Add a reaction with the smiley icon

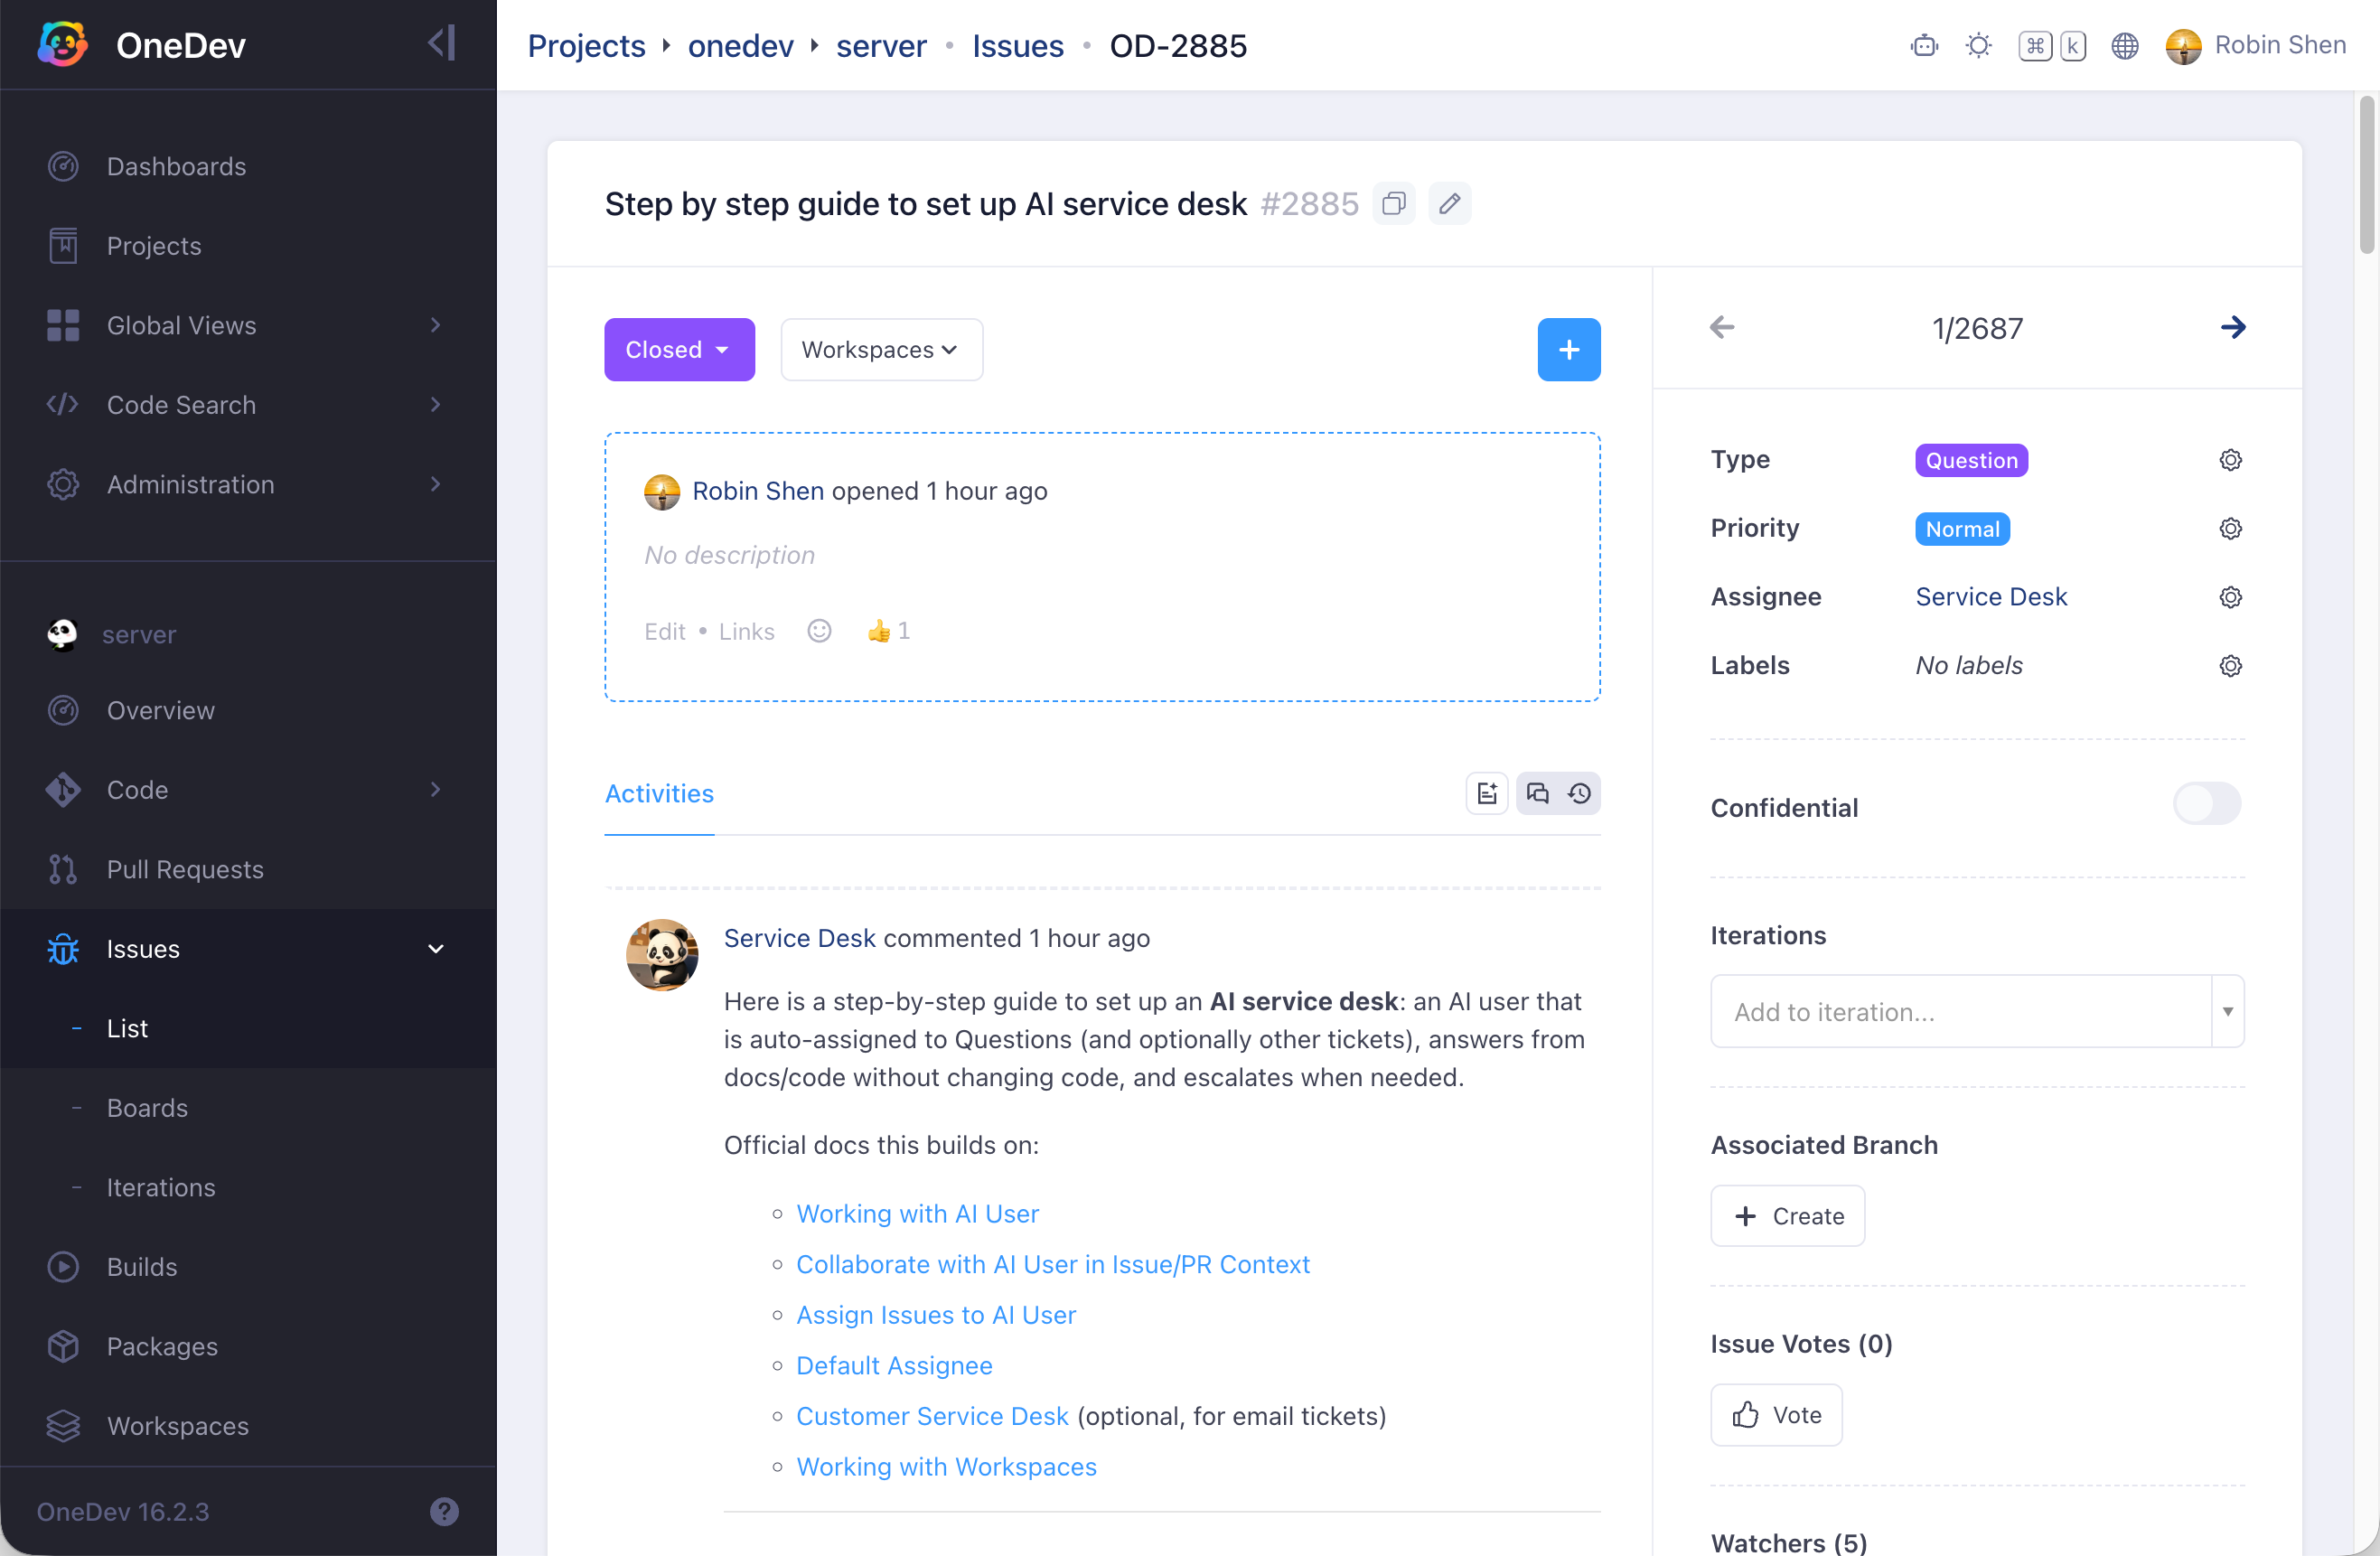pyautogui.click(x=819, y=631)
